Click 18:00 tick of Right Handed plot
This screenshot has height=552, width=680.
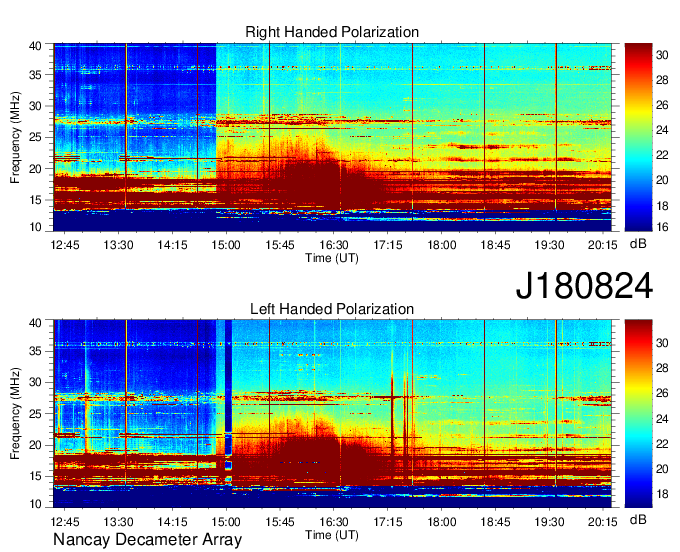click(441, 245)
